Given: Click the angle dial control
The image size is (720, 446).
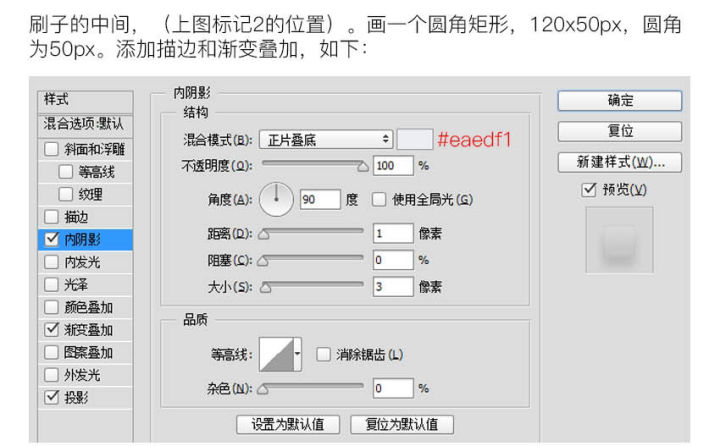Looking at the screenshot, I should pos(277,199).
